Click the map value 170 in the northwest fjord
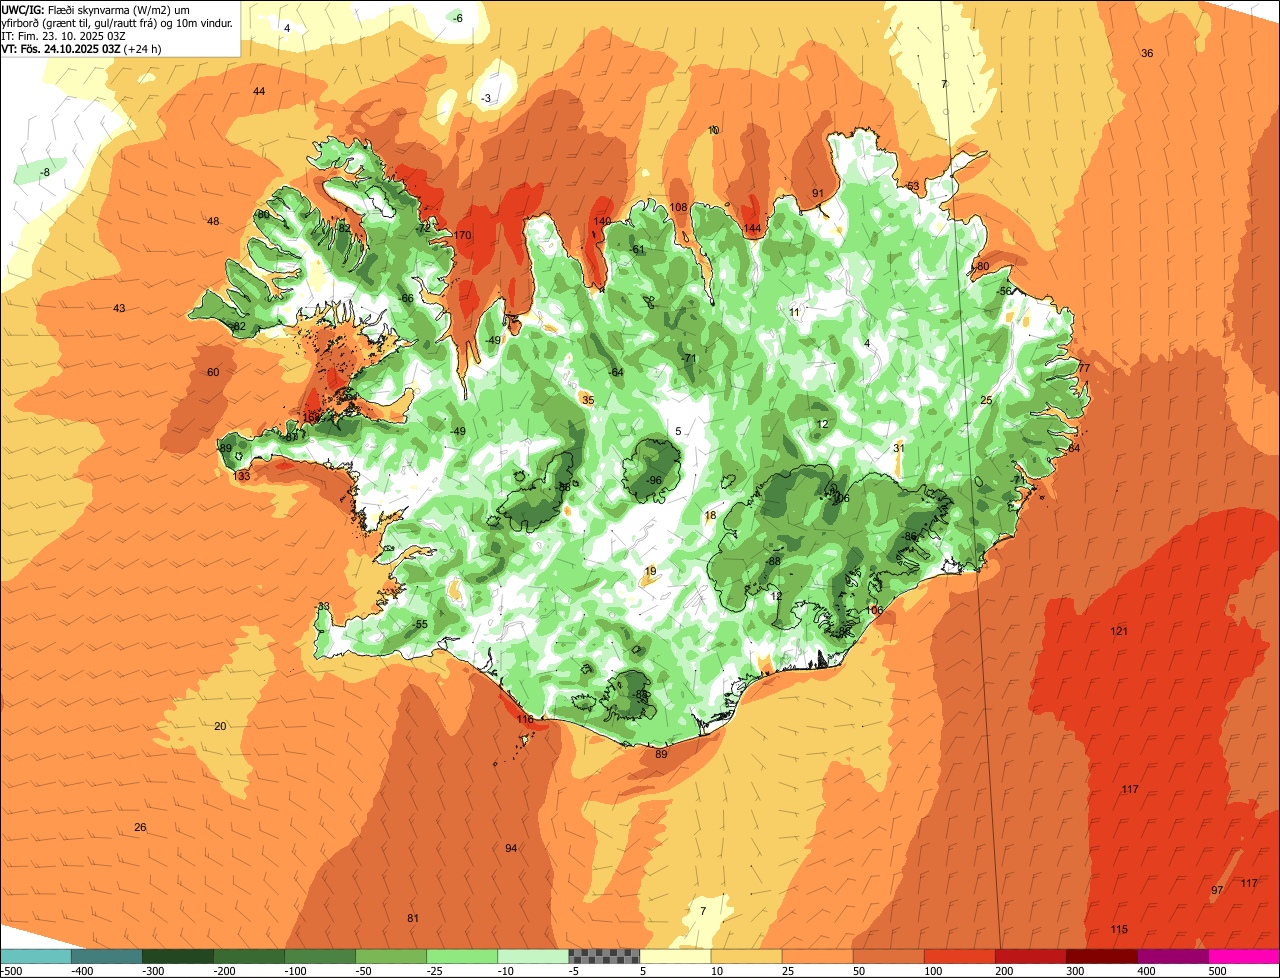 [x=462, y=236]
